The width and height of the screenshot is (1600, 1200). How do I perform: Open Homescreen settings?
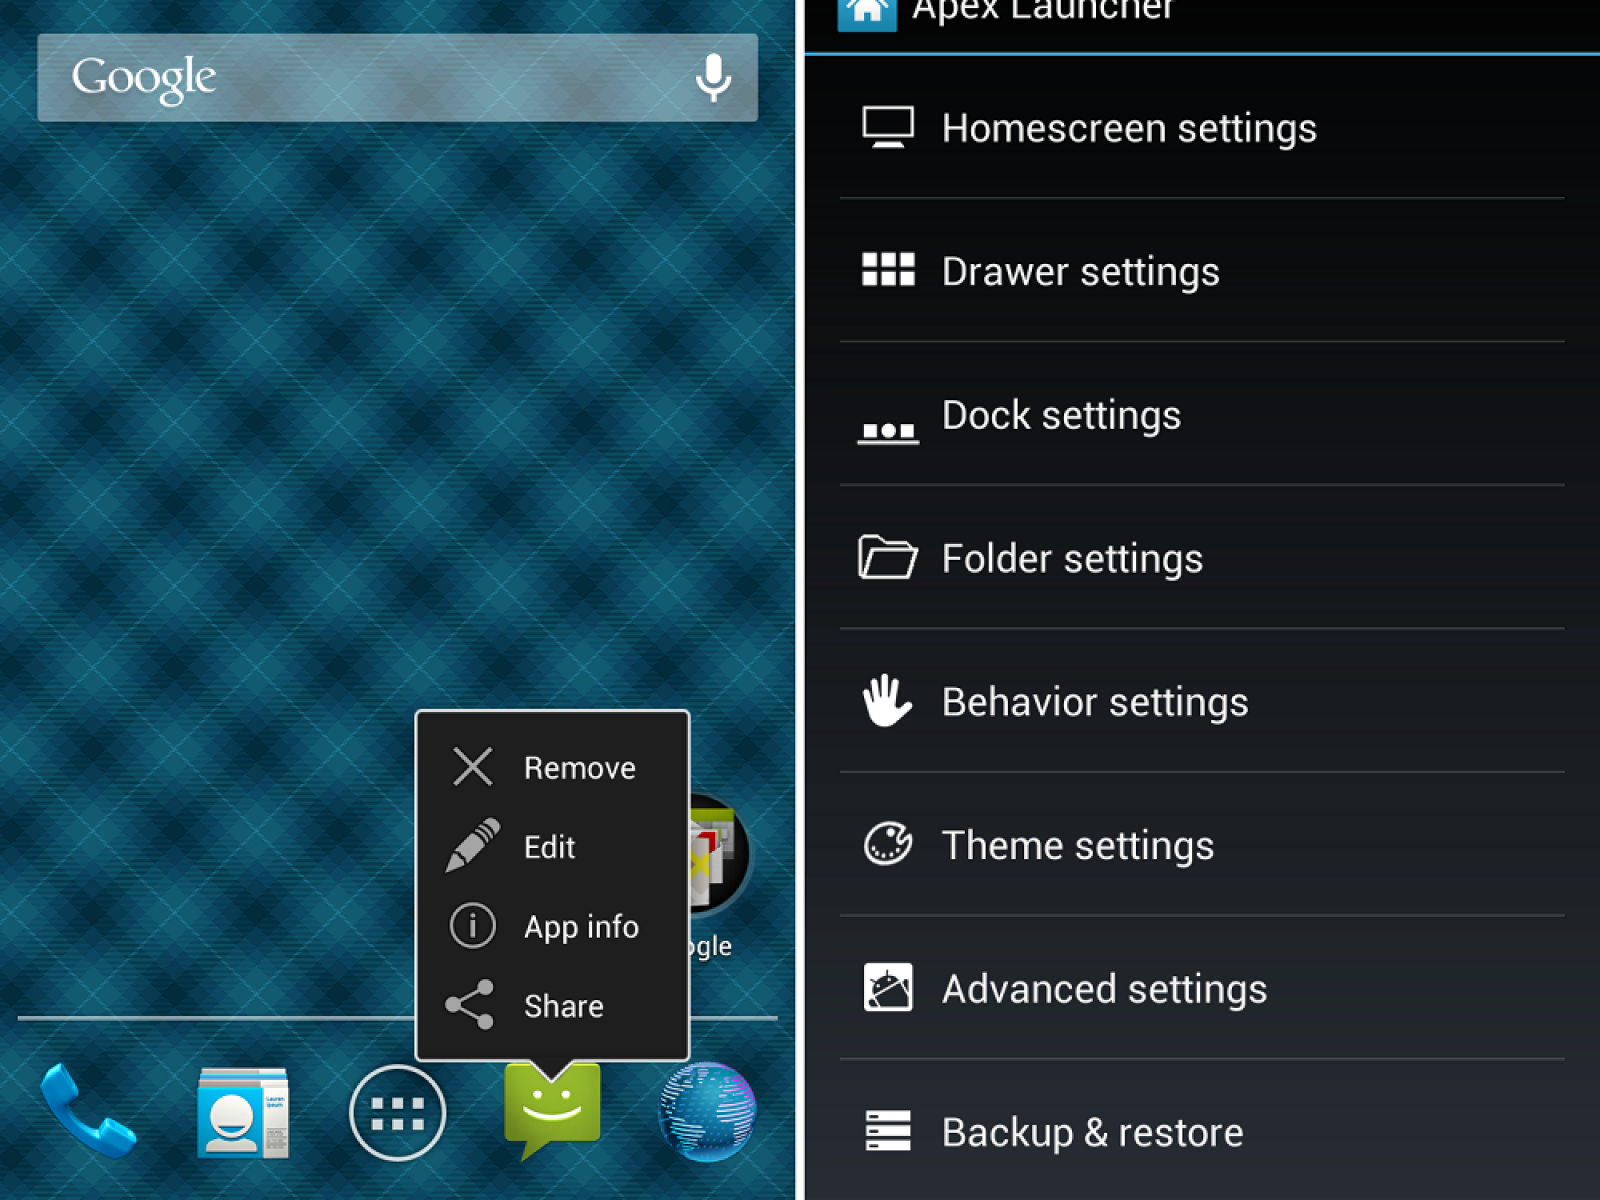1128,128
